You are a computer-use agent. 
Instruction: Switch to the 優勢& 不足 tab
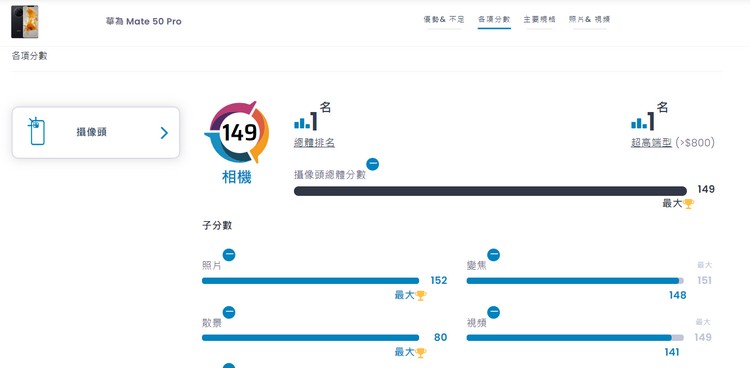[x=444, y=20]
